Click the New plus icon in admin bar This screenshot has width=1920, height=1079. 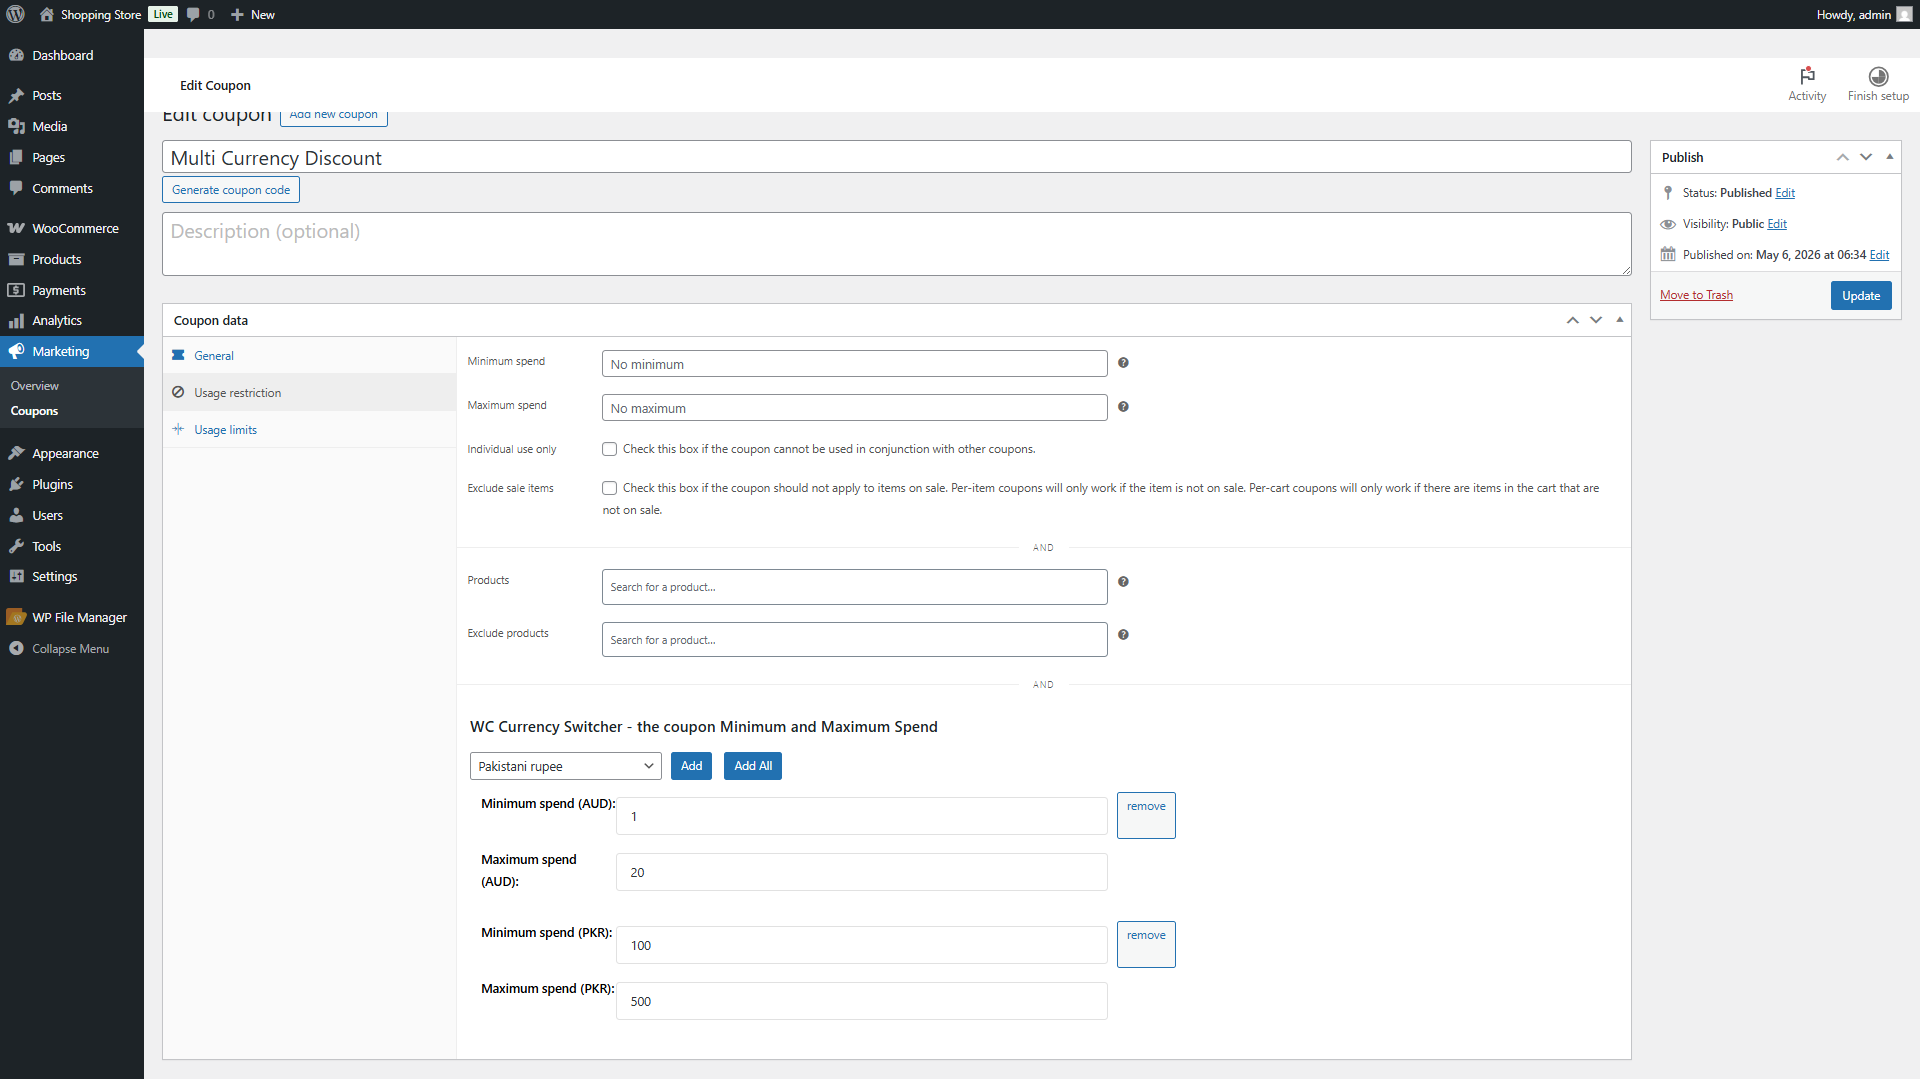point(237,14)
